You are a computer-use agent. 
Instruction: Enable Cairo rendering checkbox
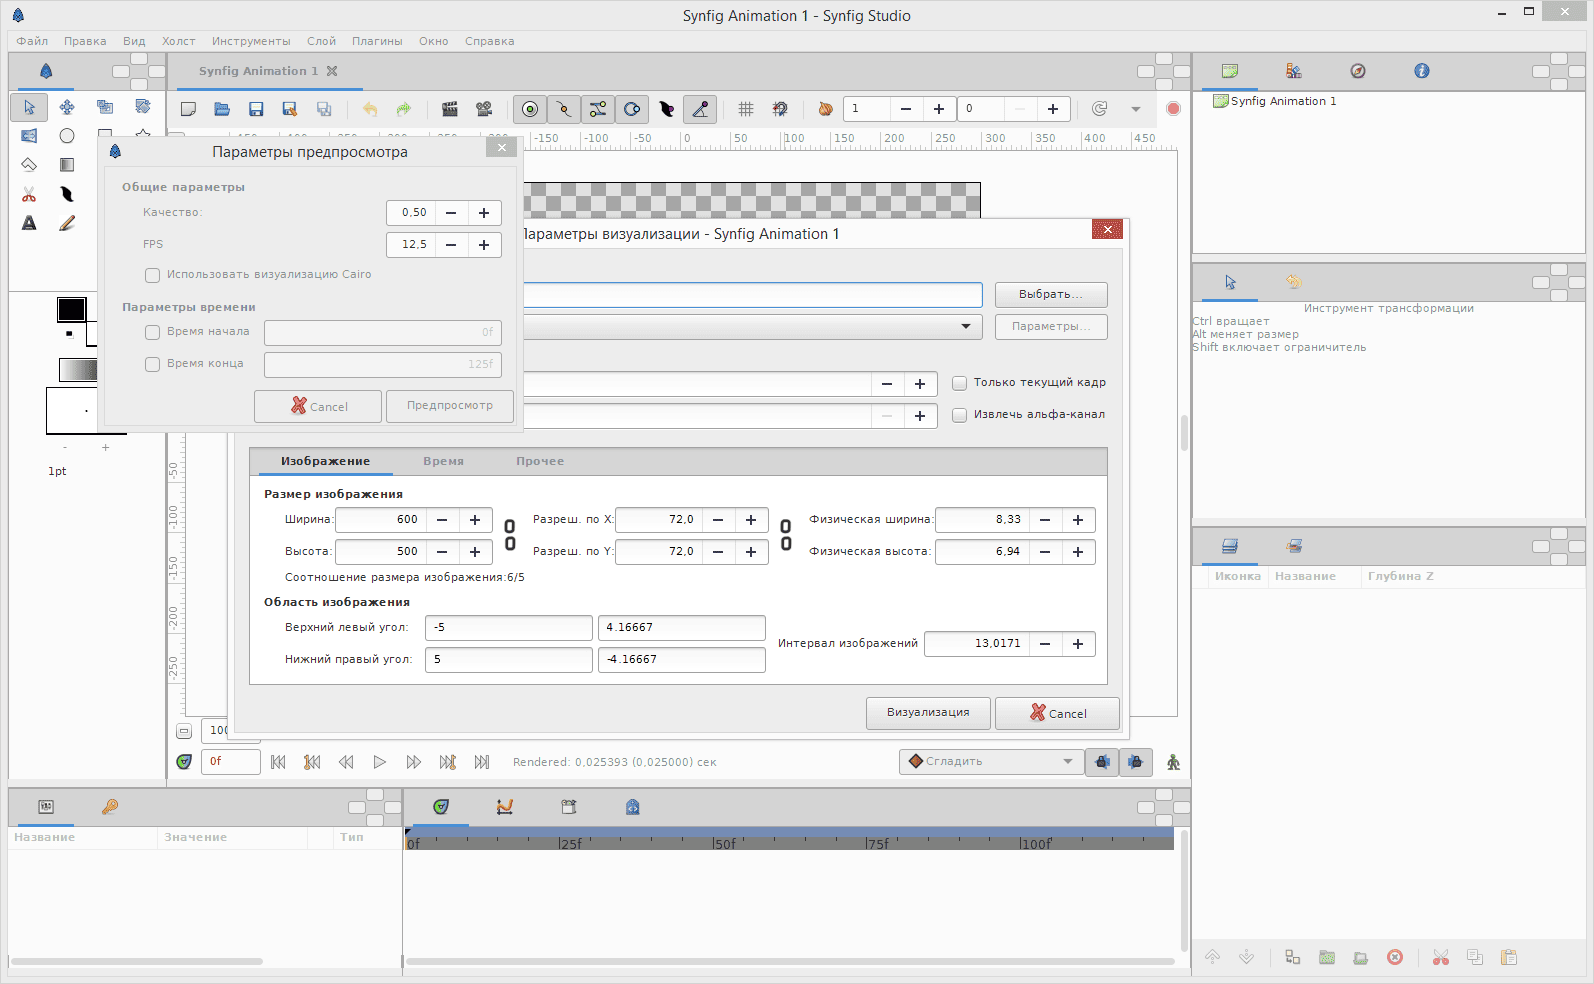pyautogui.click(x=153, y=275)
